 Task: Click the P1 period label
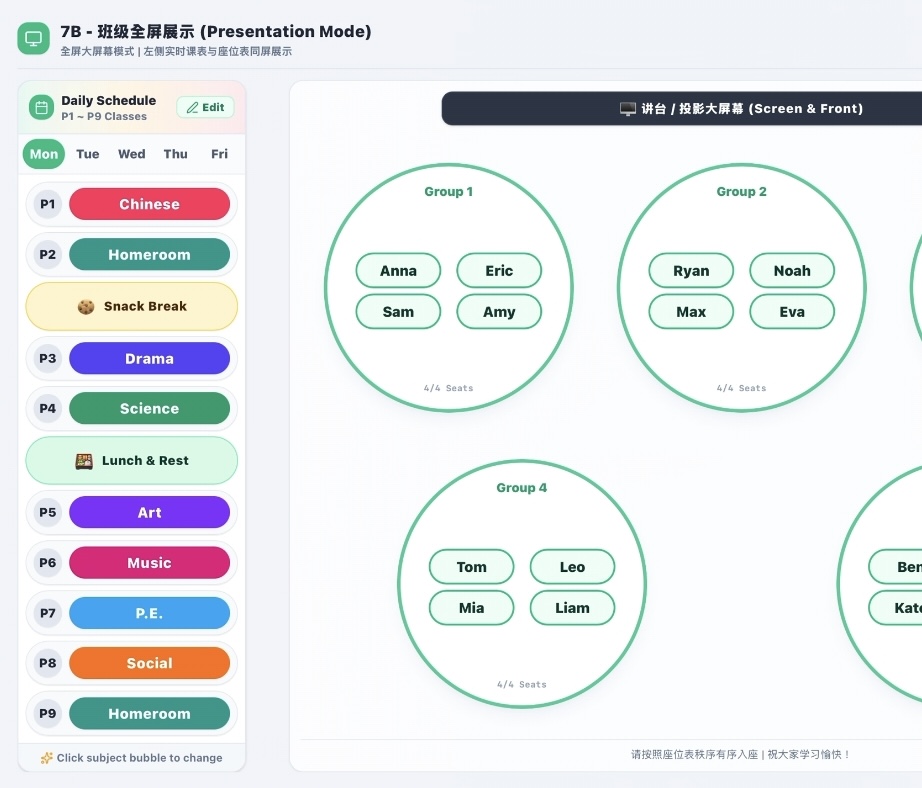(x=48, y=204)
